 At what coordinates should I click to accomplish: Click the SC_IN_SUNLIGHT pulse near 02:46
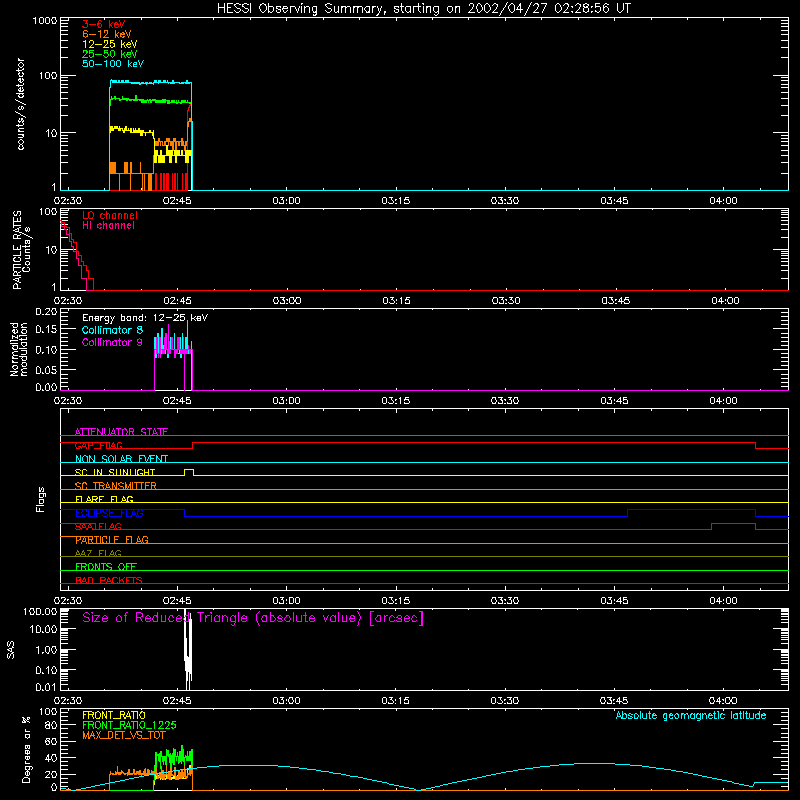click(189, 472)
